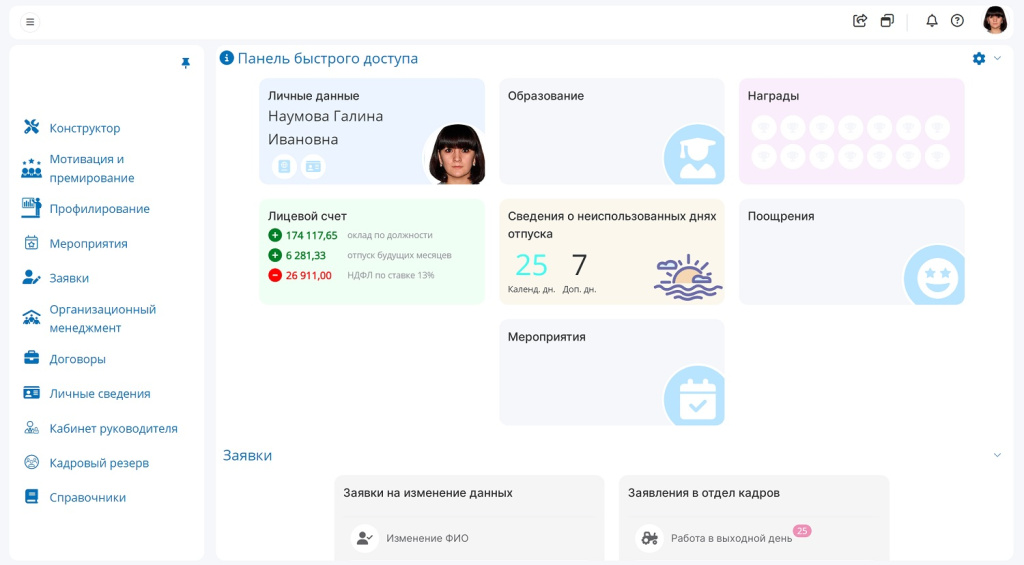Viewport: 1024px width, 565px height.
Task: Open user avatar menu in top bar
Action: (995, 20)
